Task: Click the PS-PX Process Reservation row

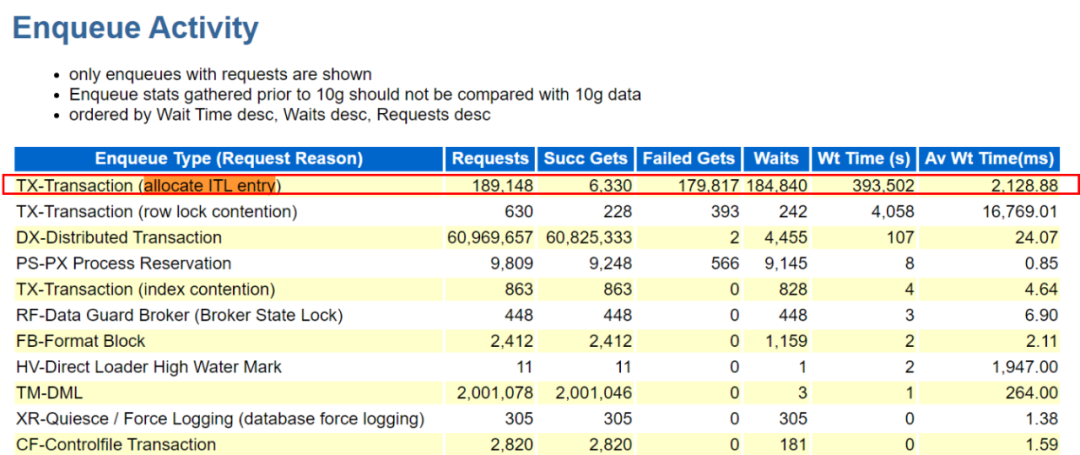Action: pyautogui.click(x=537, y=264)
